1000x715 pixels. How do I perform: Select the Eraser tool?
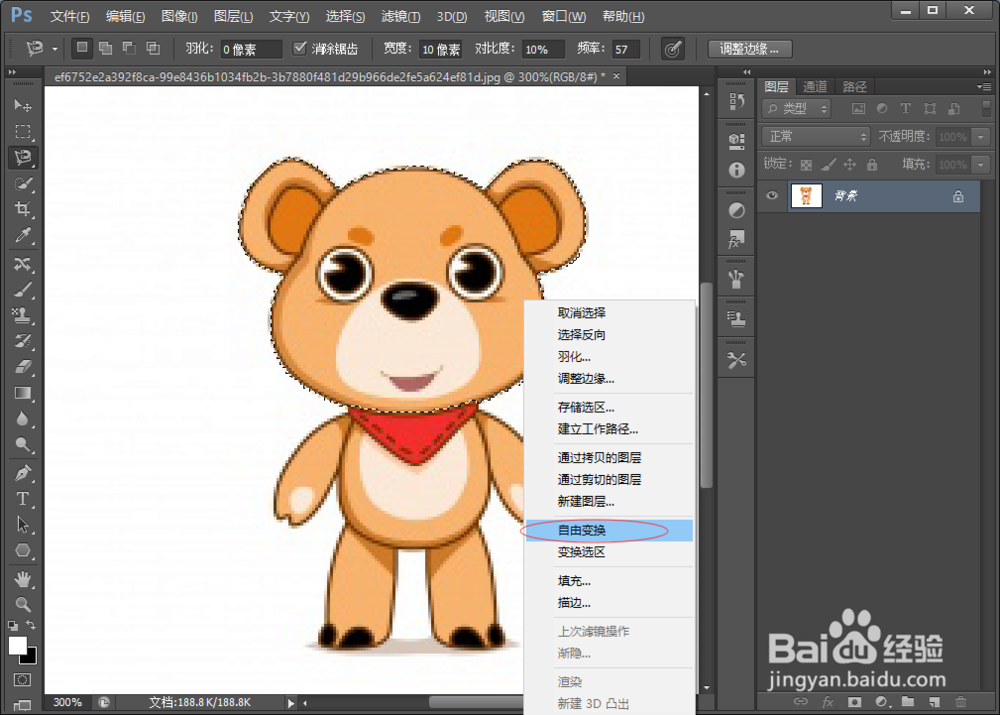(x=23, y=367)
